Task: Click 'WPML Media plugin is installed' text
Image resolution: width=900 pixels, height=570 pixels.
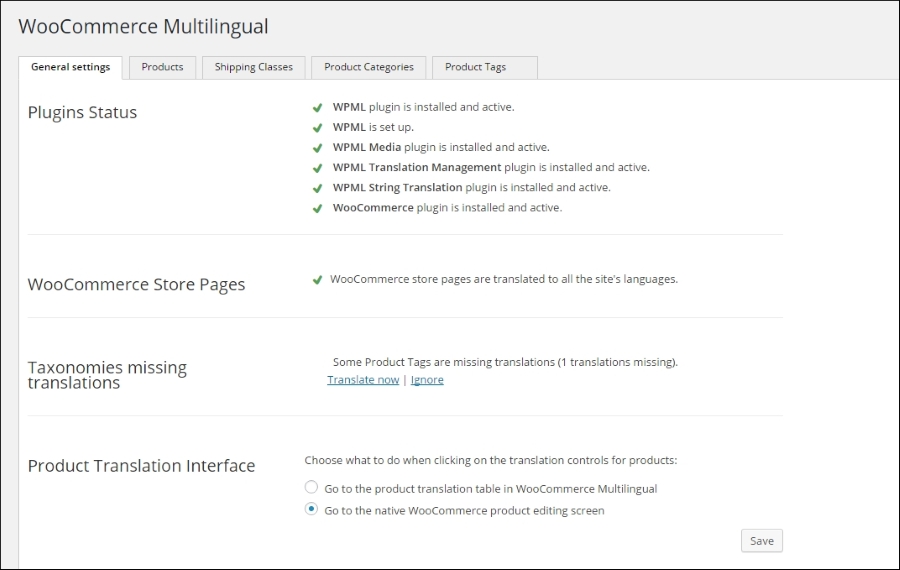Action: tap(441, 147)
